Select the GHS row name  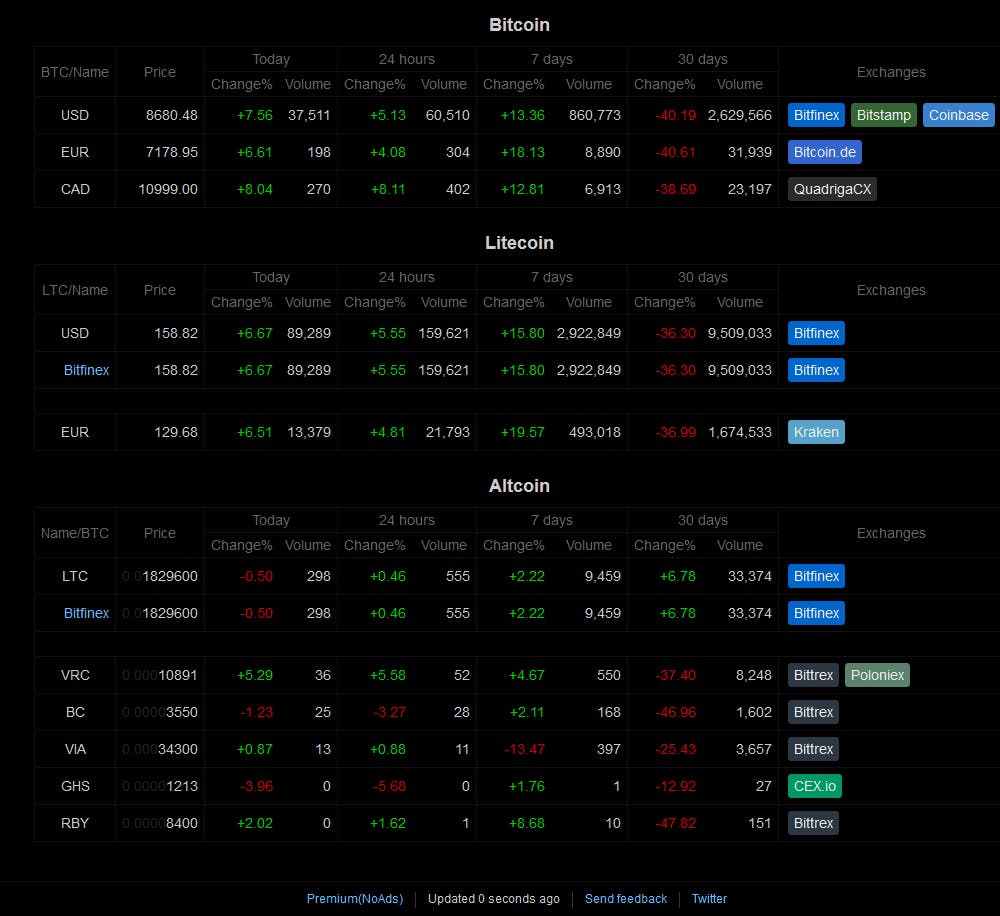coord(75,786)
